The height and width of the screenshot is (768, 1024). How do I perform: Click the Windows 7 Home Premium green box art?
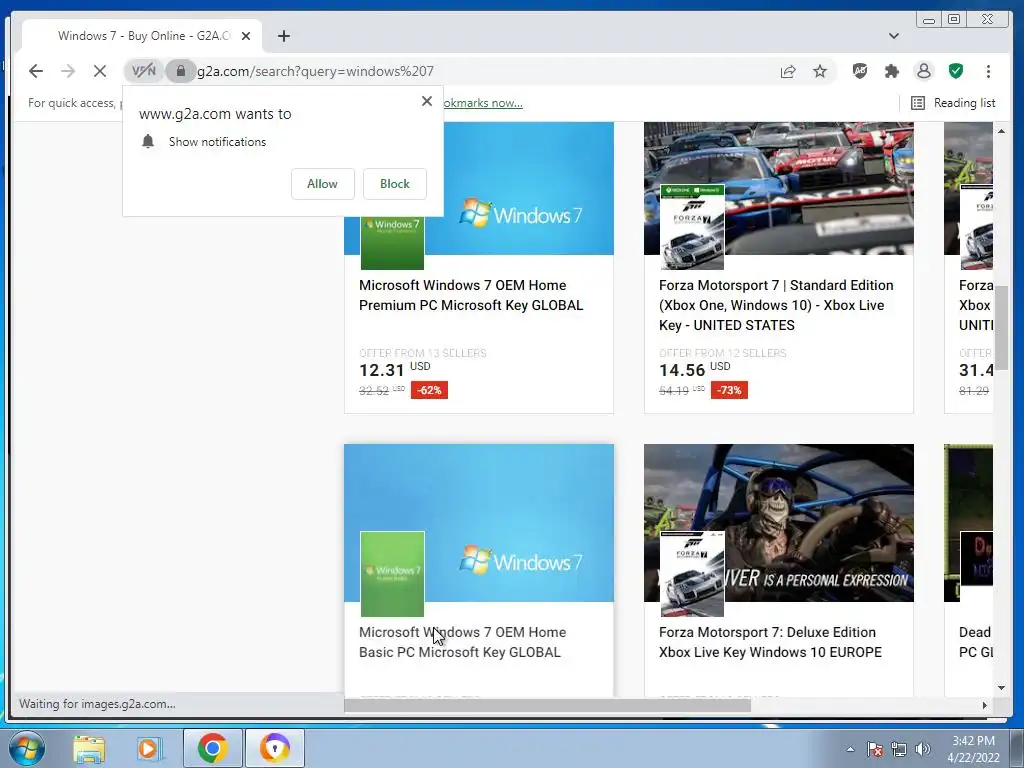click(x=392, y=243)
